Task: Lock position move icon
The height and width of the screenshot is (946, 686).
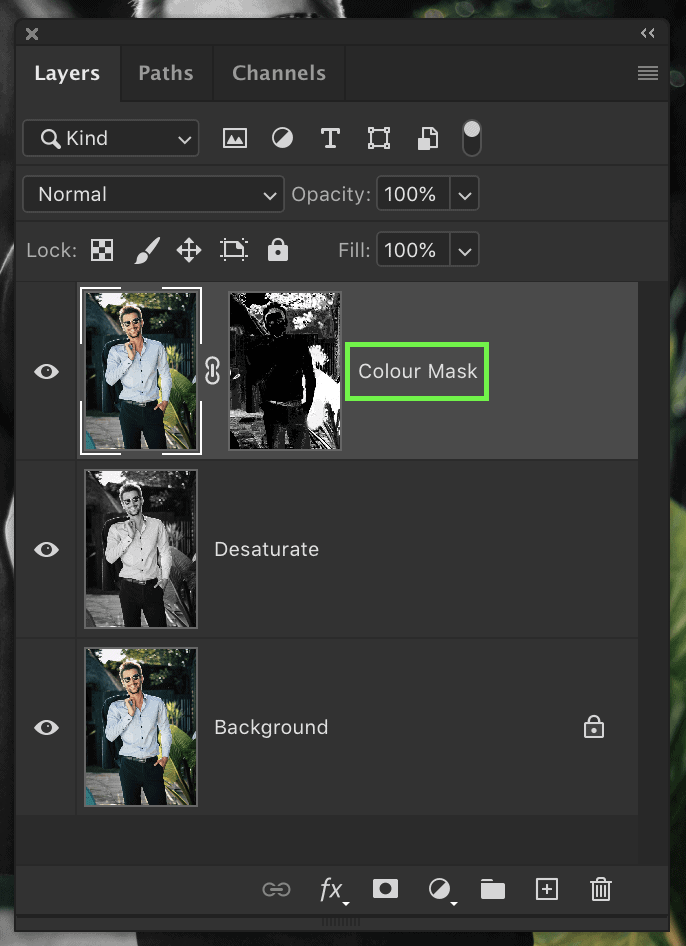Action: [x=189, y=250]
